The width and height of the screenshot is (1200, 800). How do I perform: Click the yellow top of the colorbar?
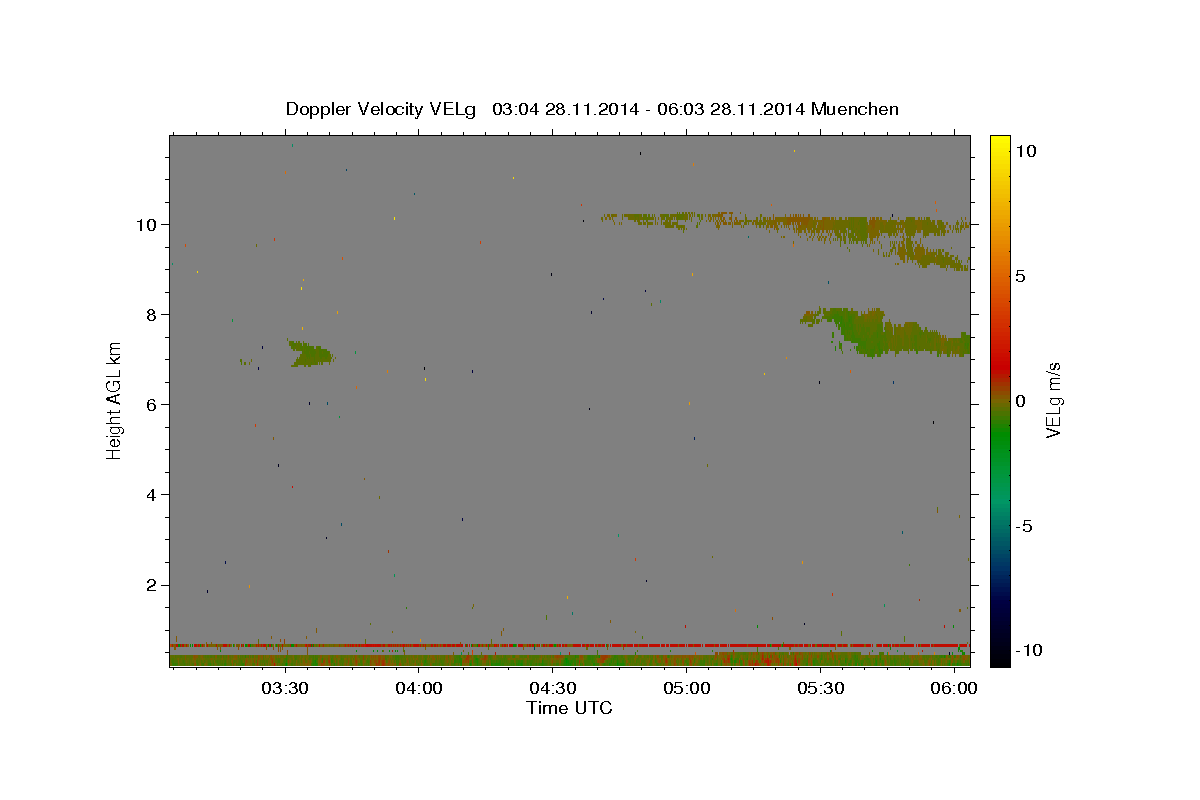pyautogui.click(x=1000, y=145)
